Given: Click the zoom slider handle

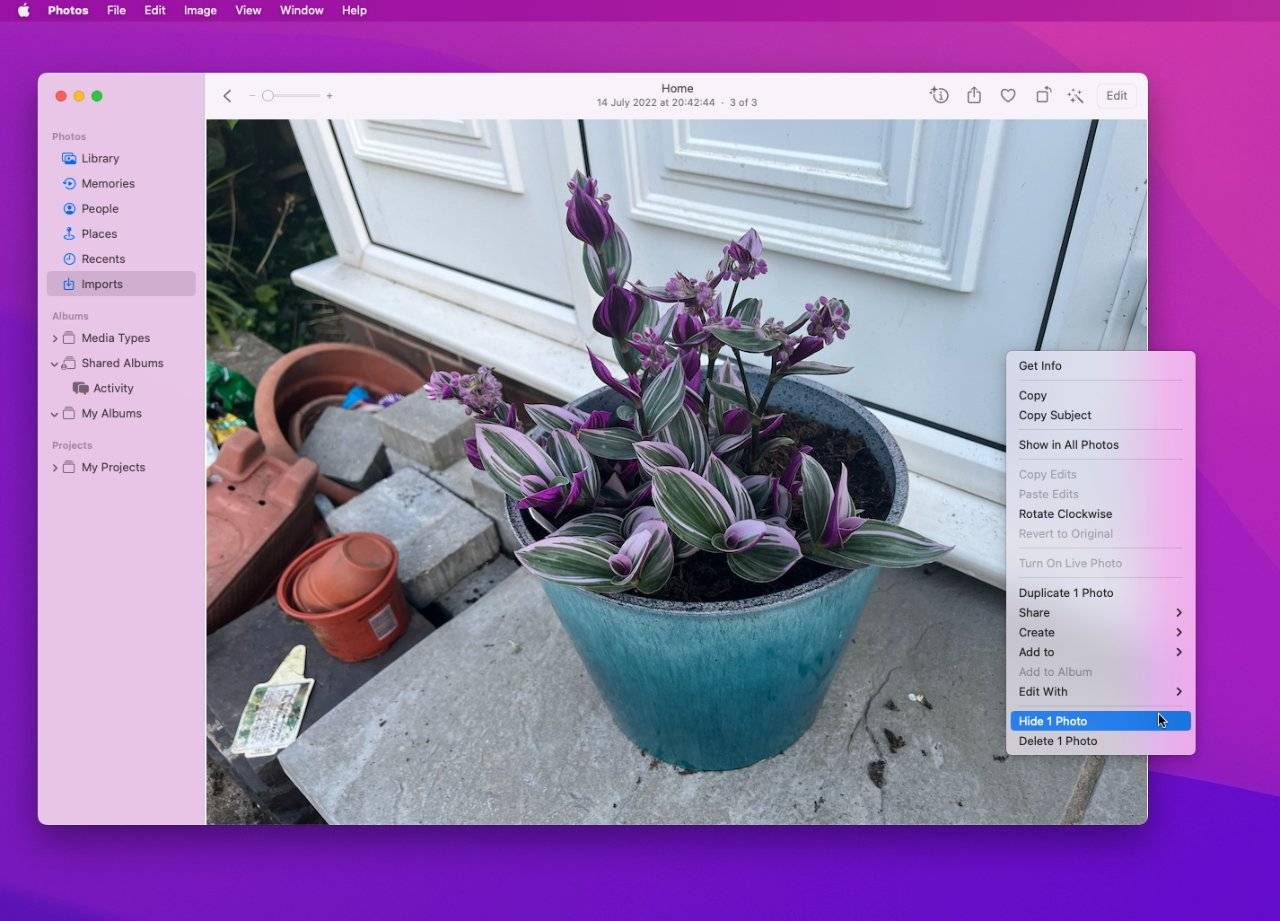Looking at the screenshot, I should (267, 96).
